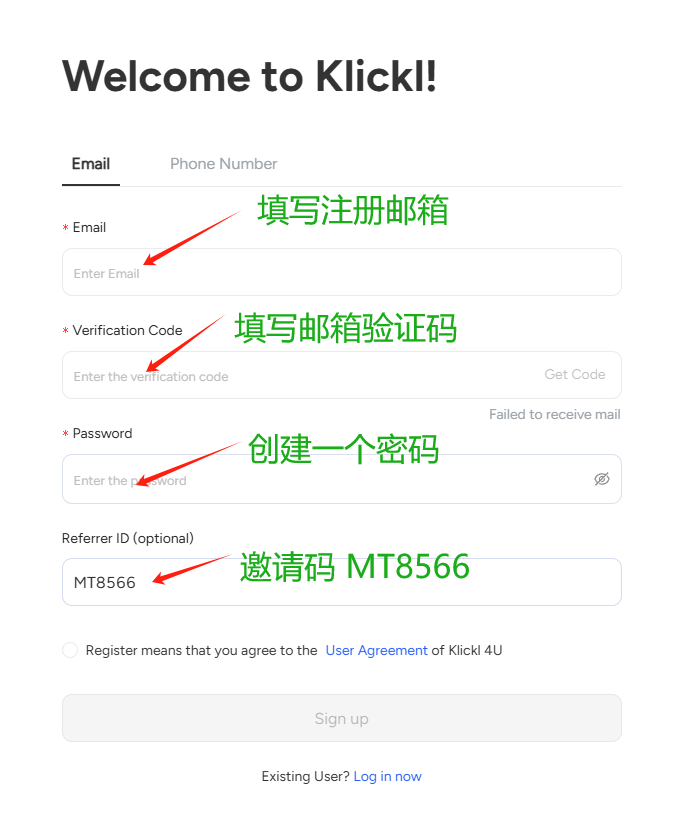The image size is (696, 824).
Task: Follow the Log in now link
Action: click(387, 777)
